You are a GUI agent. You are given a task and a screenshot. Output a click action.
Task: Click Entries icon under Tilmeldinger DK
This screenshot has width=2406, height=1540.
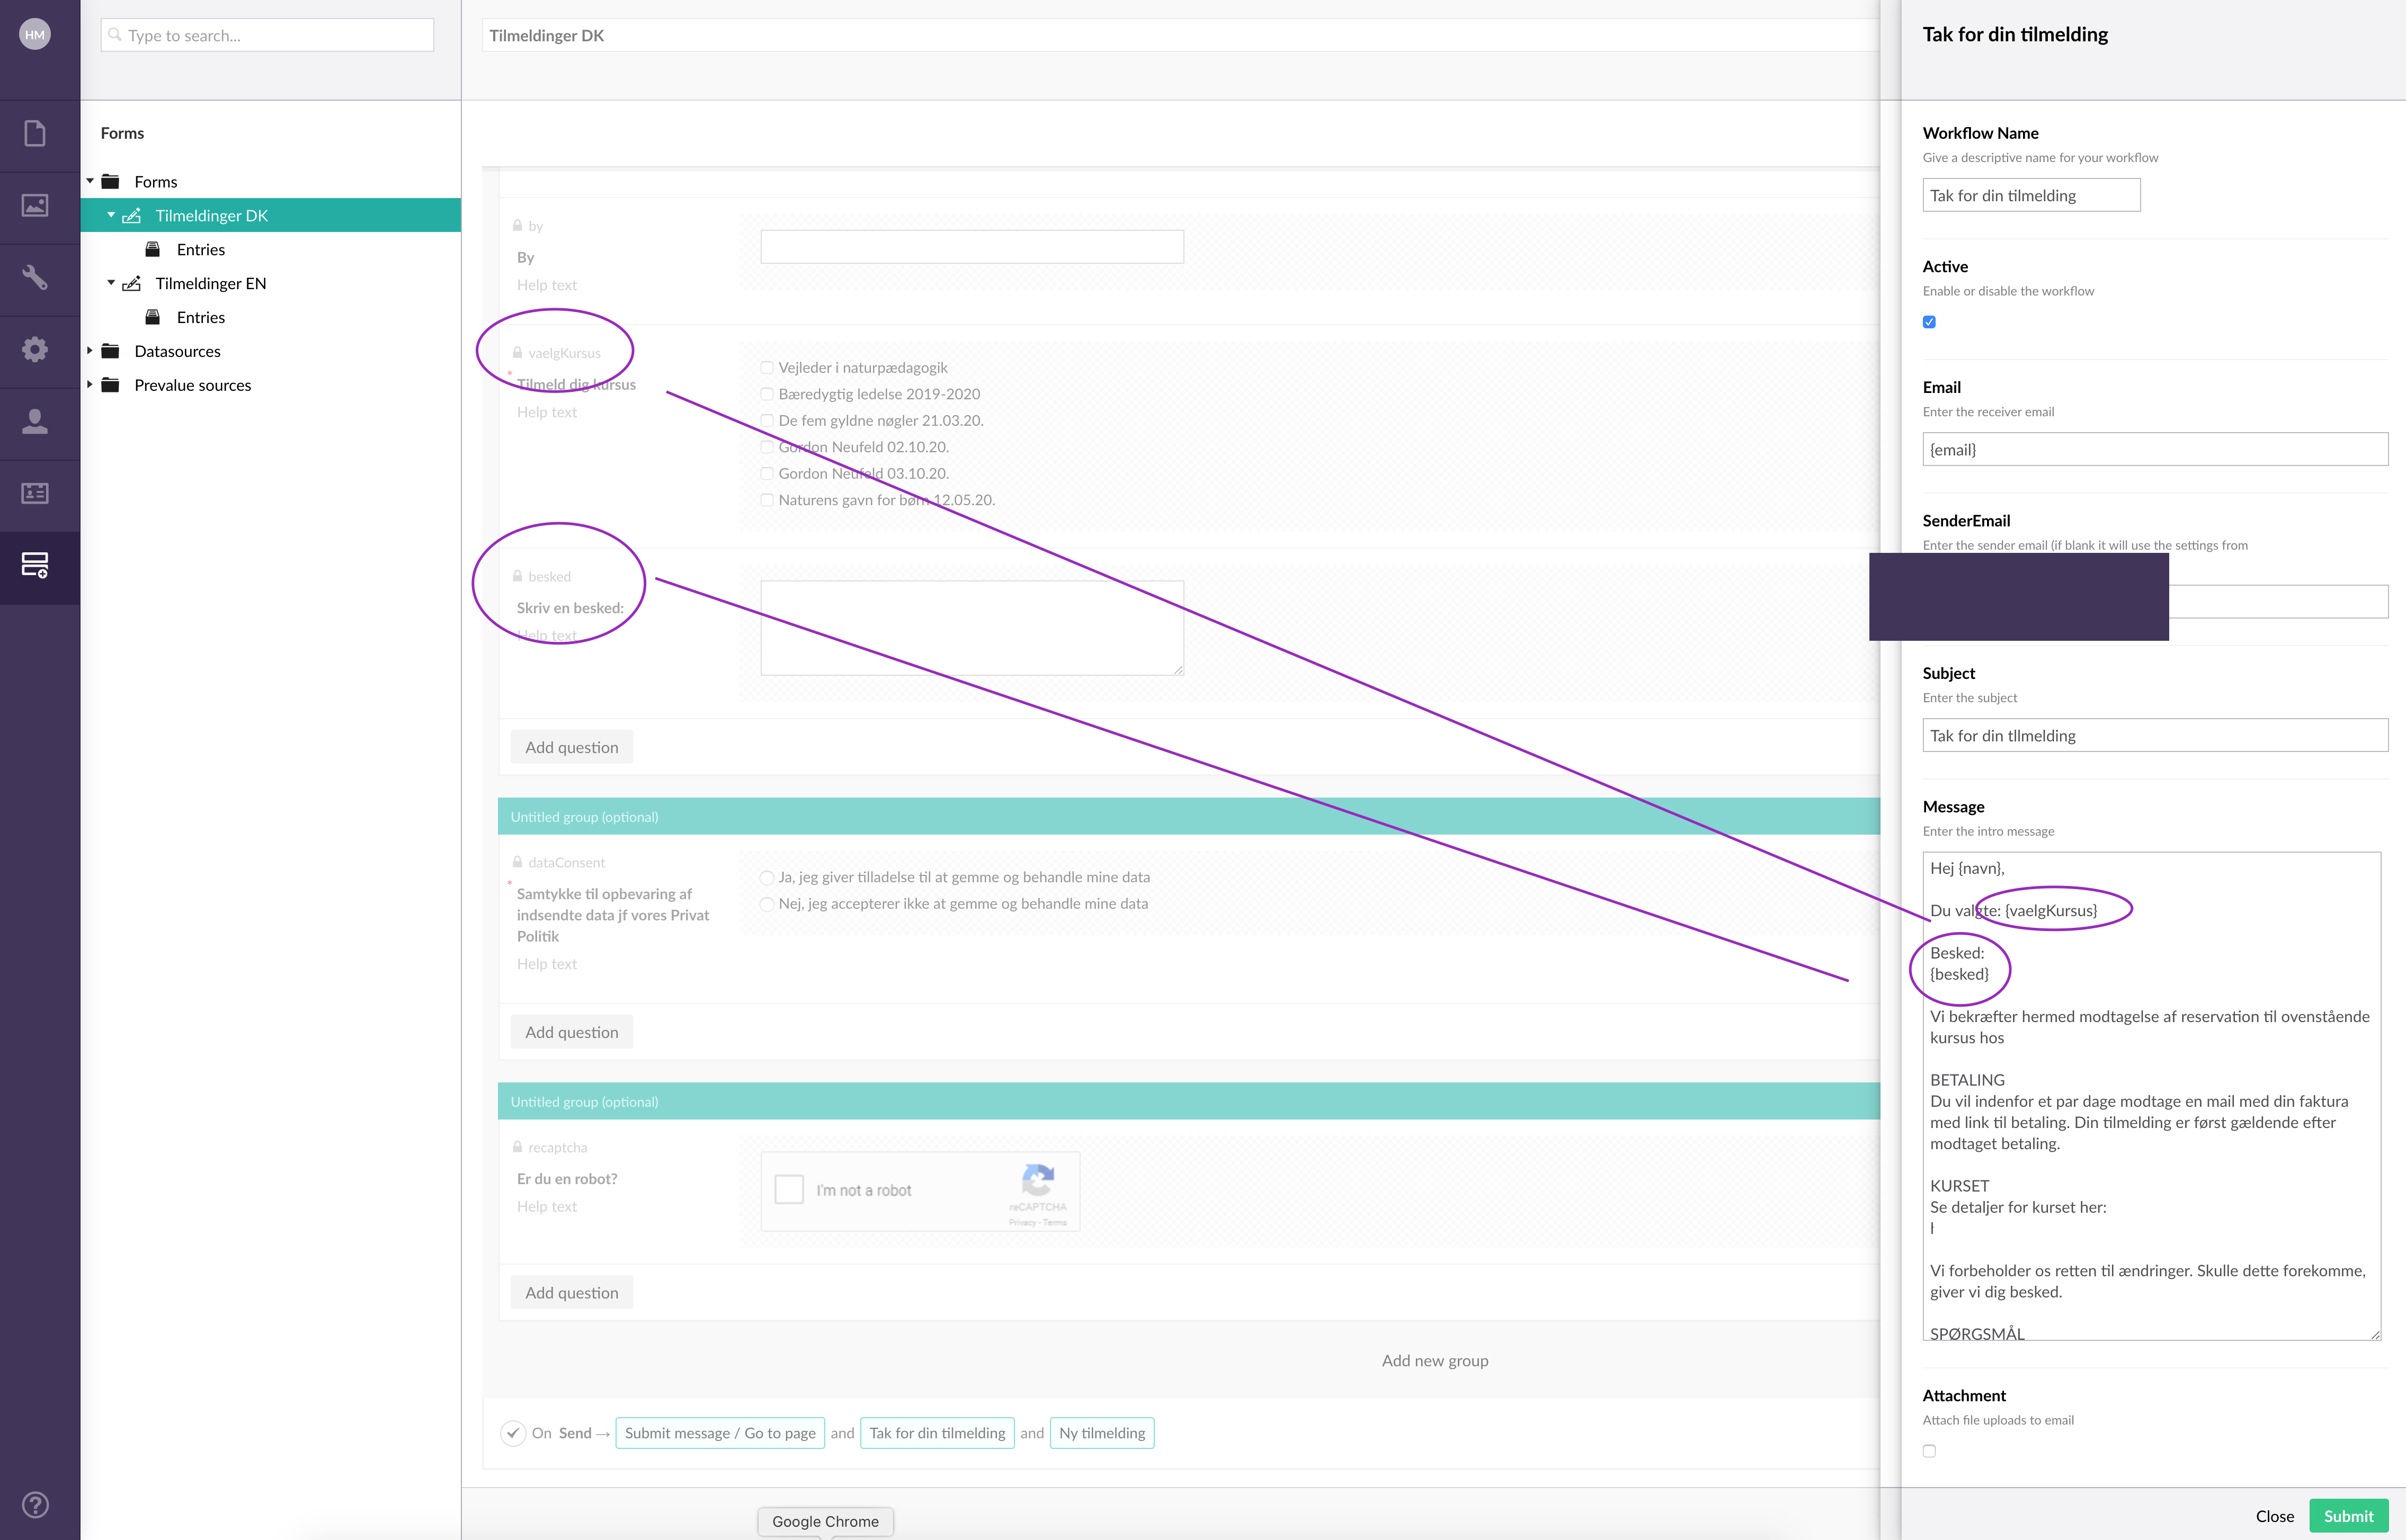153,249
